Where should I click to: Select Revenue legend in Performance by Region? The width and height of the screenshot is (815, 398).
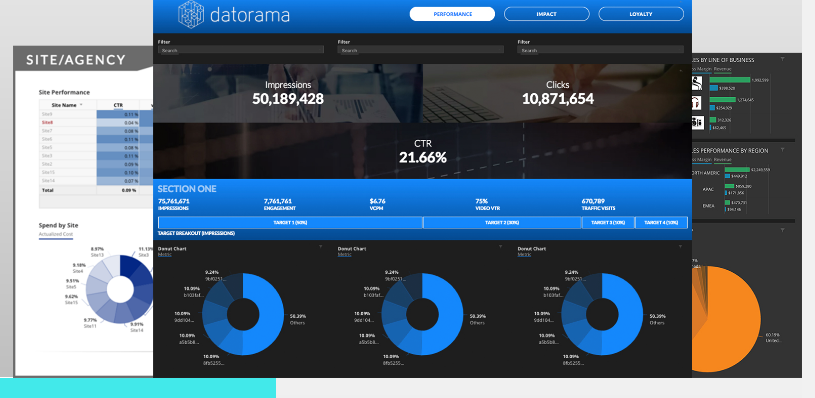[x=722, y=160]
